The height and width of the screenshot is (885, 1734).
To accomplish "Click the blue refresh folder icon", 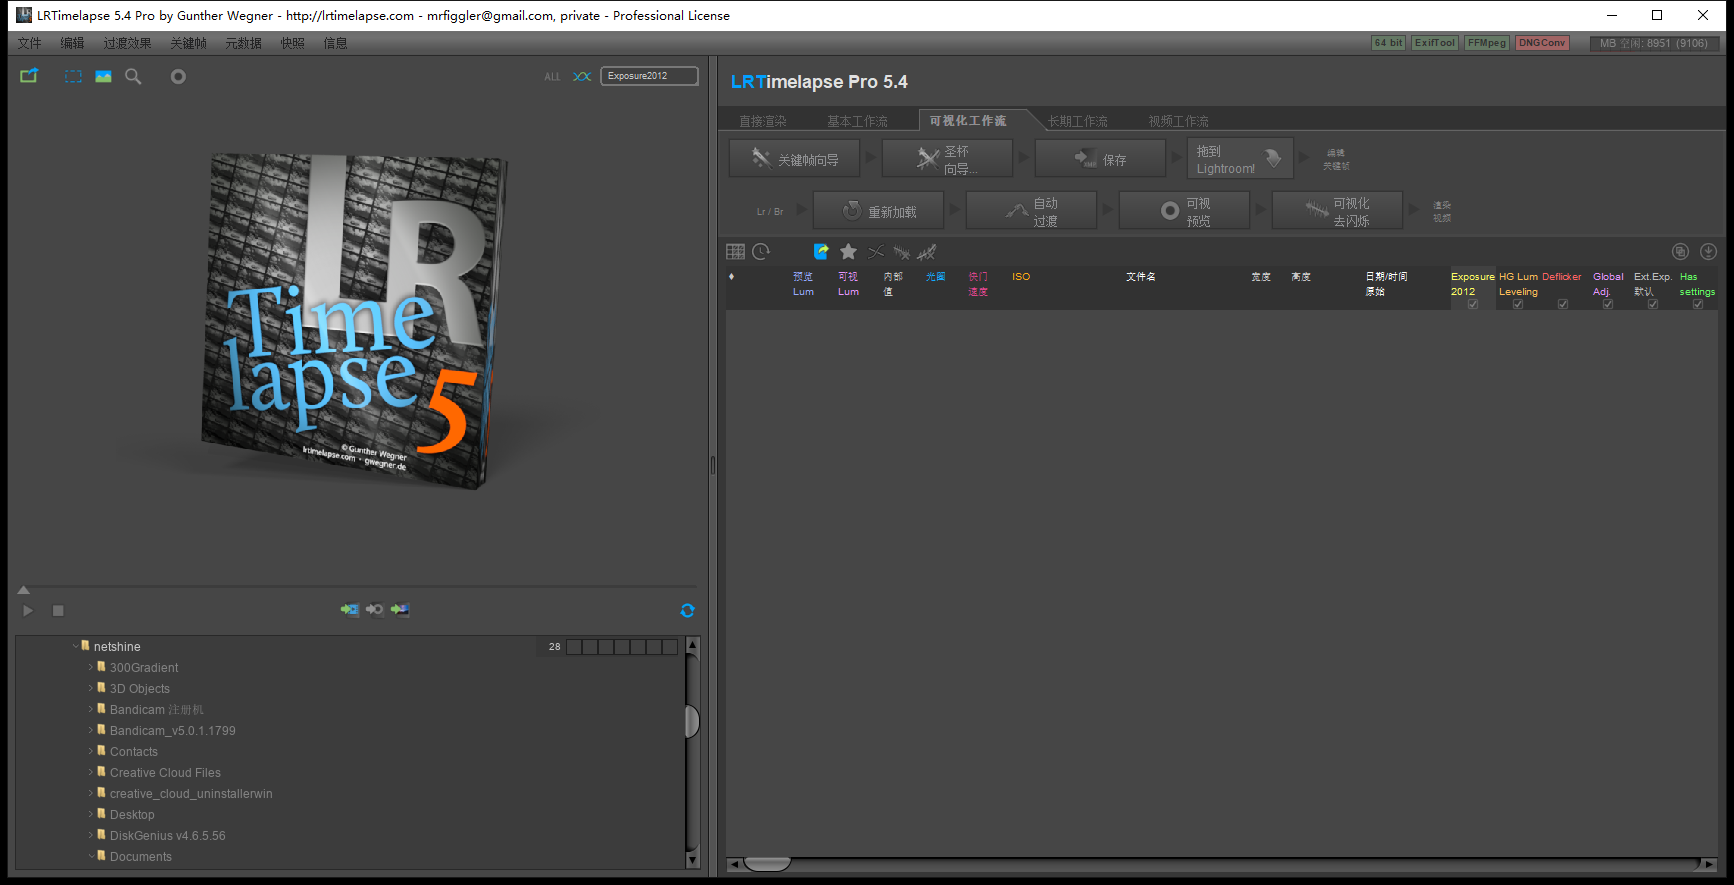I will [x=687, y=610].
